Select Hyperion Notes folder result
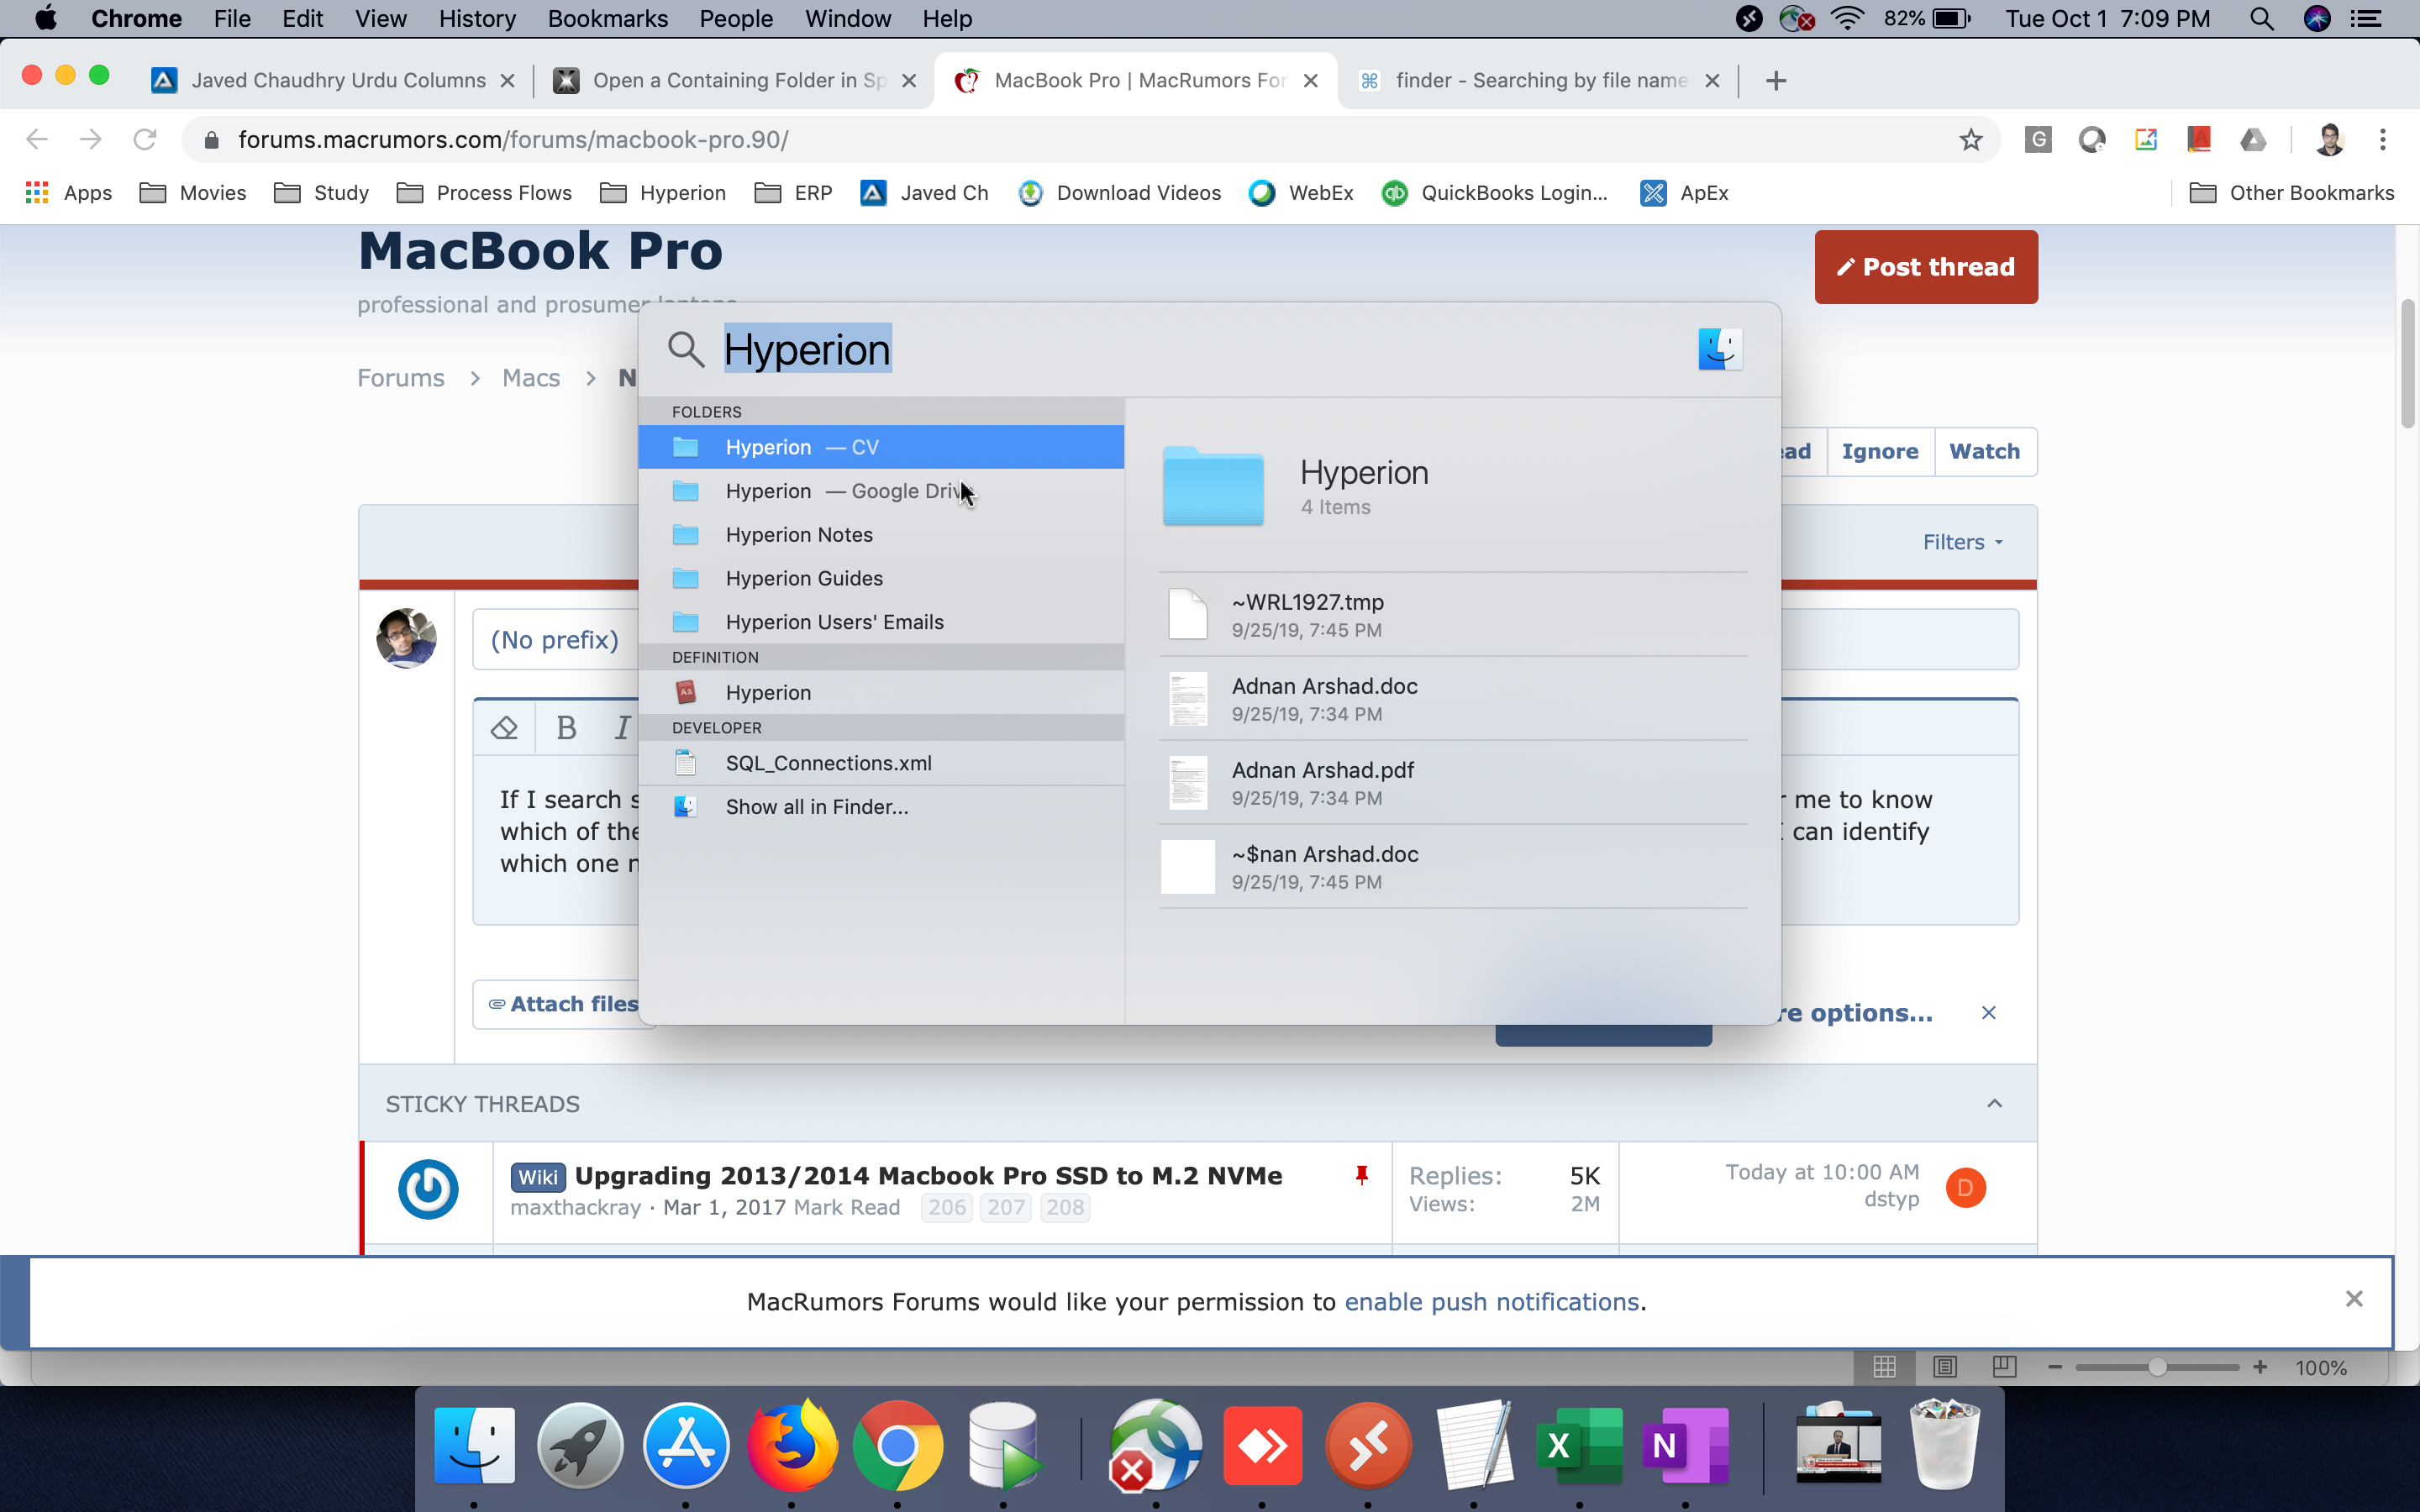 (x=881, y=535)
